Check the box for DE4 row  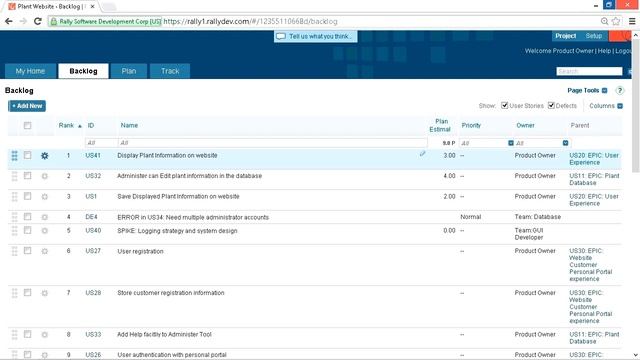coord(27,217)
